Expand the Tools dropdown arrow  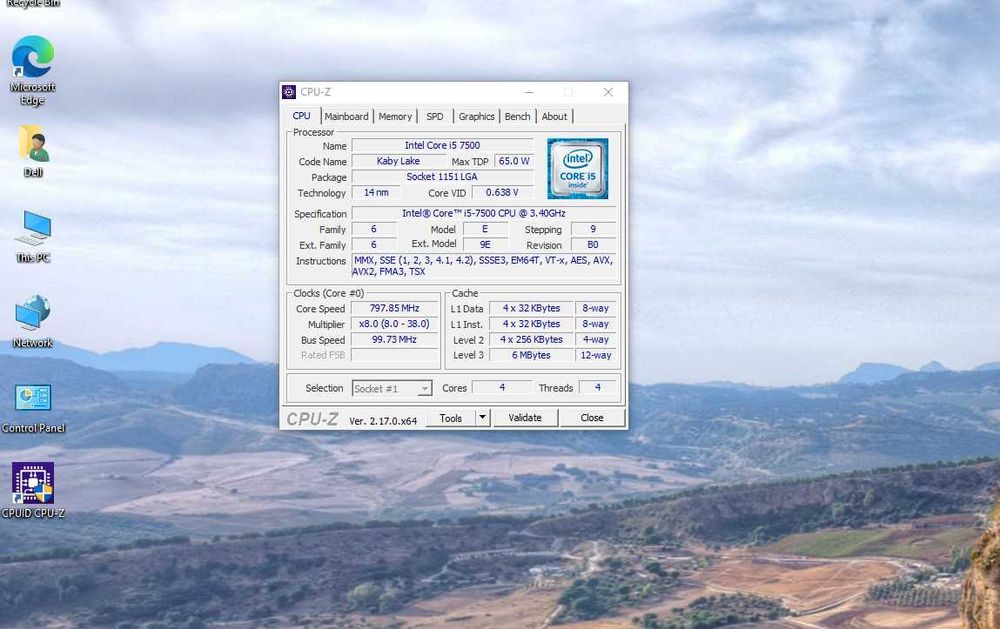483,418
